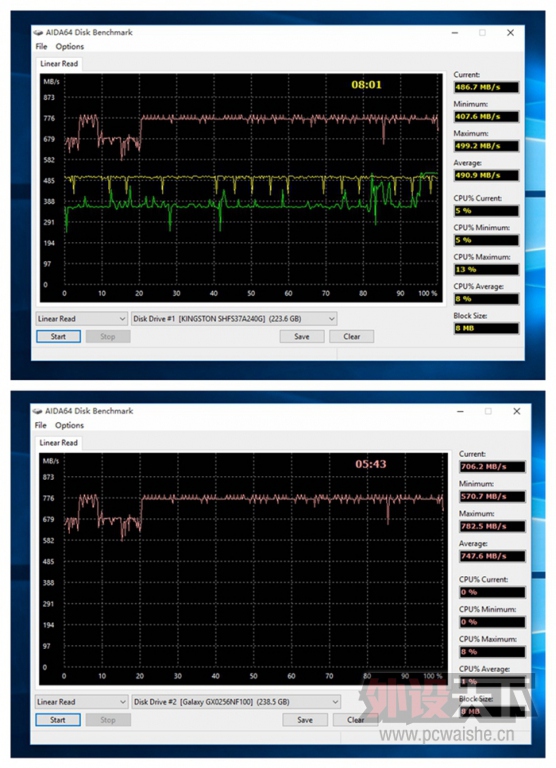The image size is (556, 768).
Task: Expand the Linear Read test dropdown, top window
Action: [x=82, y=319]
